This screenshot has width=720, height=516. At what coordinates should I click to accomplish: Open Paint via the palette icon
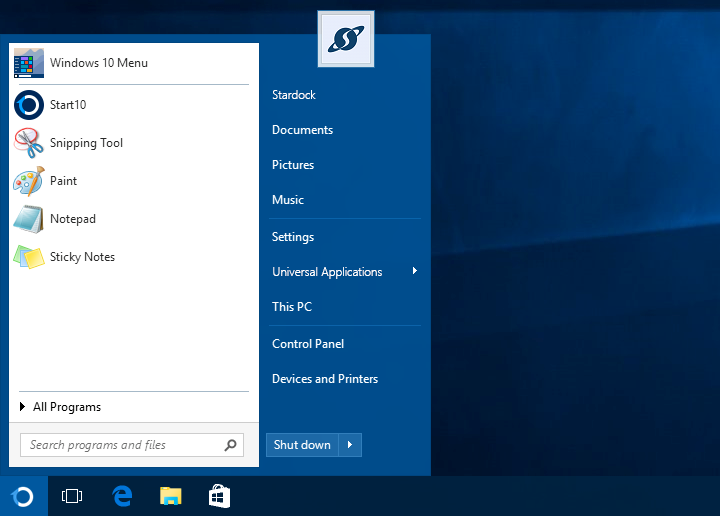click(x=29, y=181)
